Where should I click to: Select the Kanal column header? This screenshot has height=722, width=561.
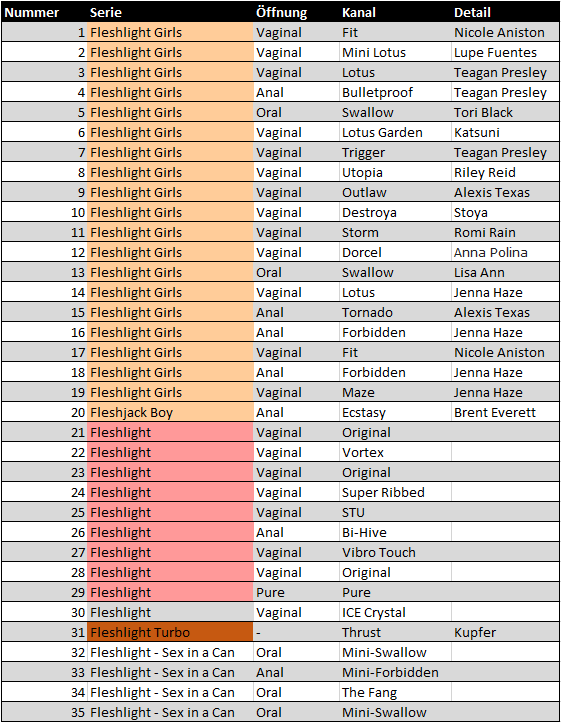click(395, 12)
